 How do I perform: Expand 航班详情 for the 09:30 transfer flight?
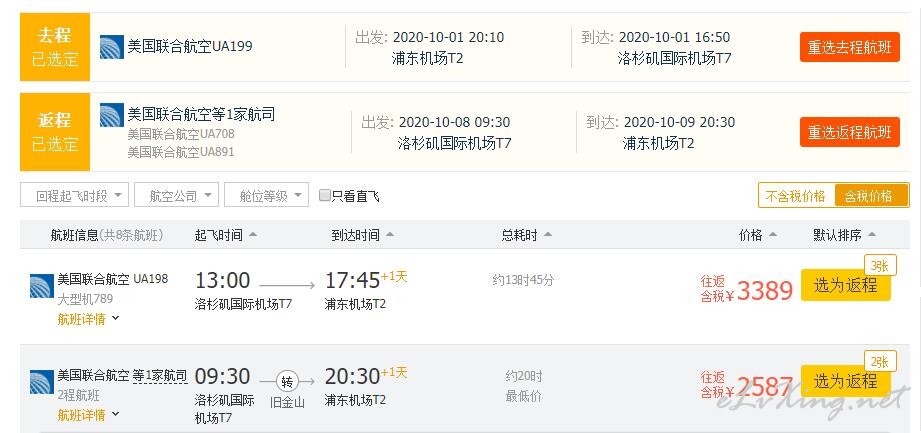click(88, 415)
